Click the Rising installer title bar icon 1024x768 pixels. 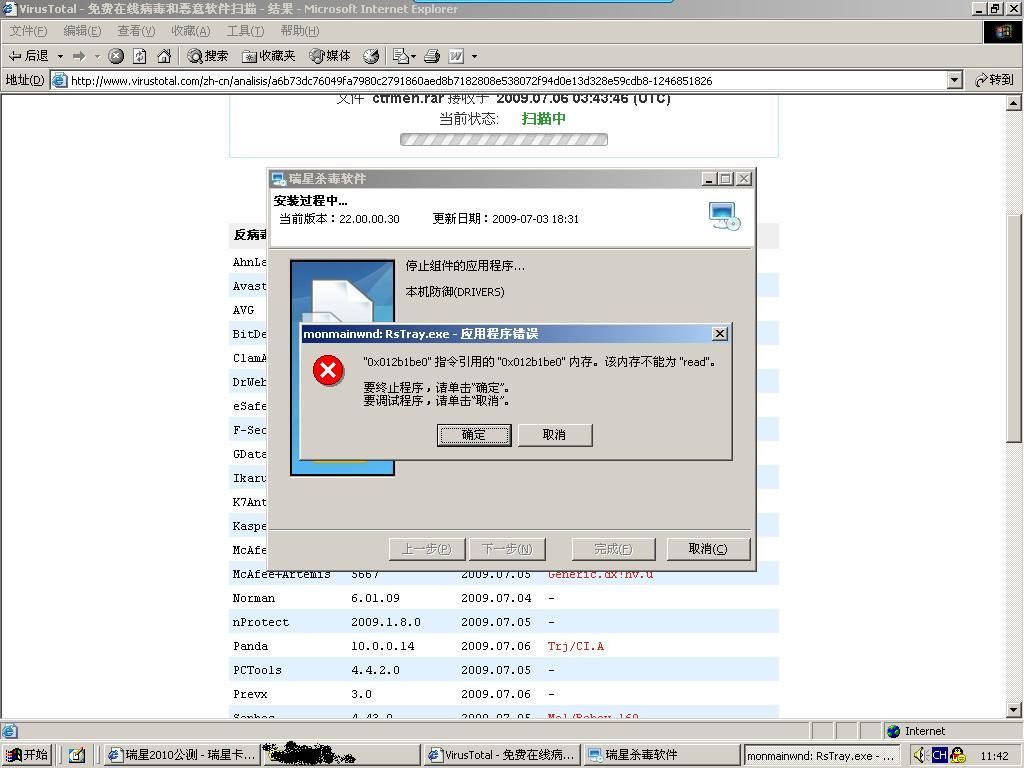(279, 179)
